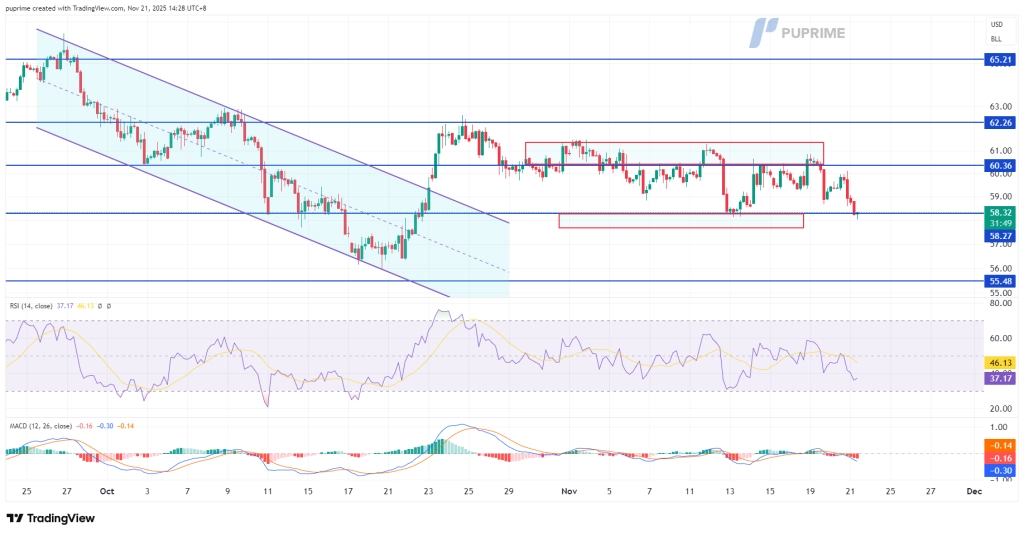The image size is (1024, 535).
Task: Click the 55.48 support price label
Action: [x=1000, y=282]
